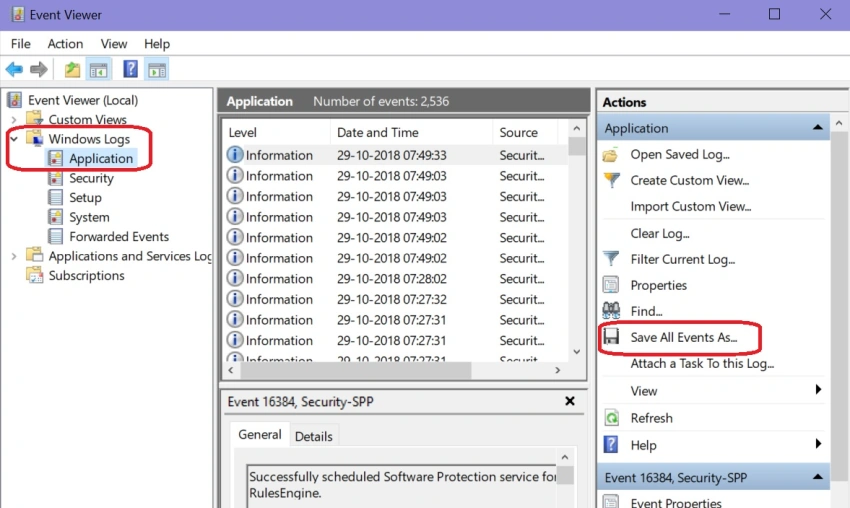Screen dimensions: 850x508
Task: Collapse the Event 16384 actions section
Action: [817, 478]
